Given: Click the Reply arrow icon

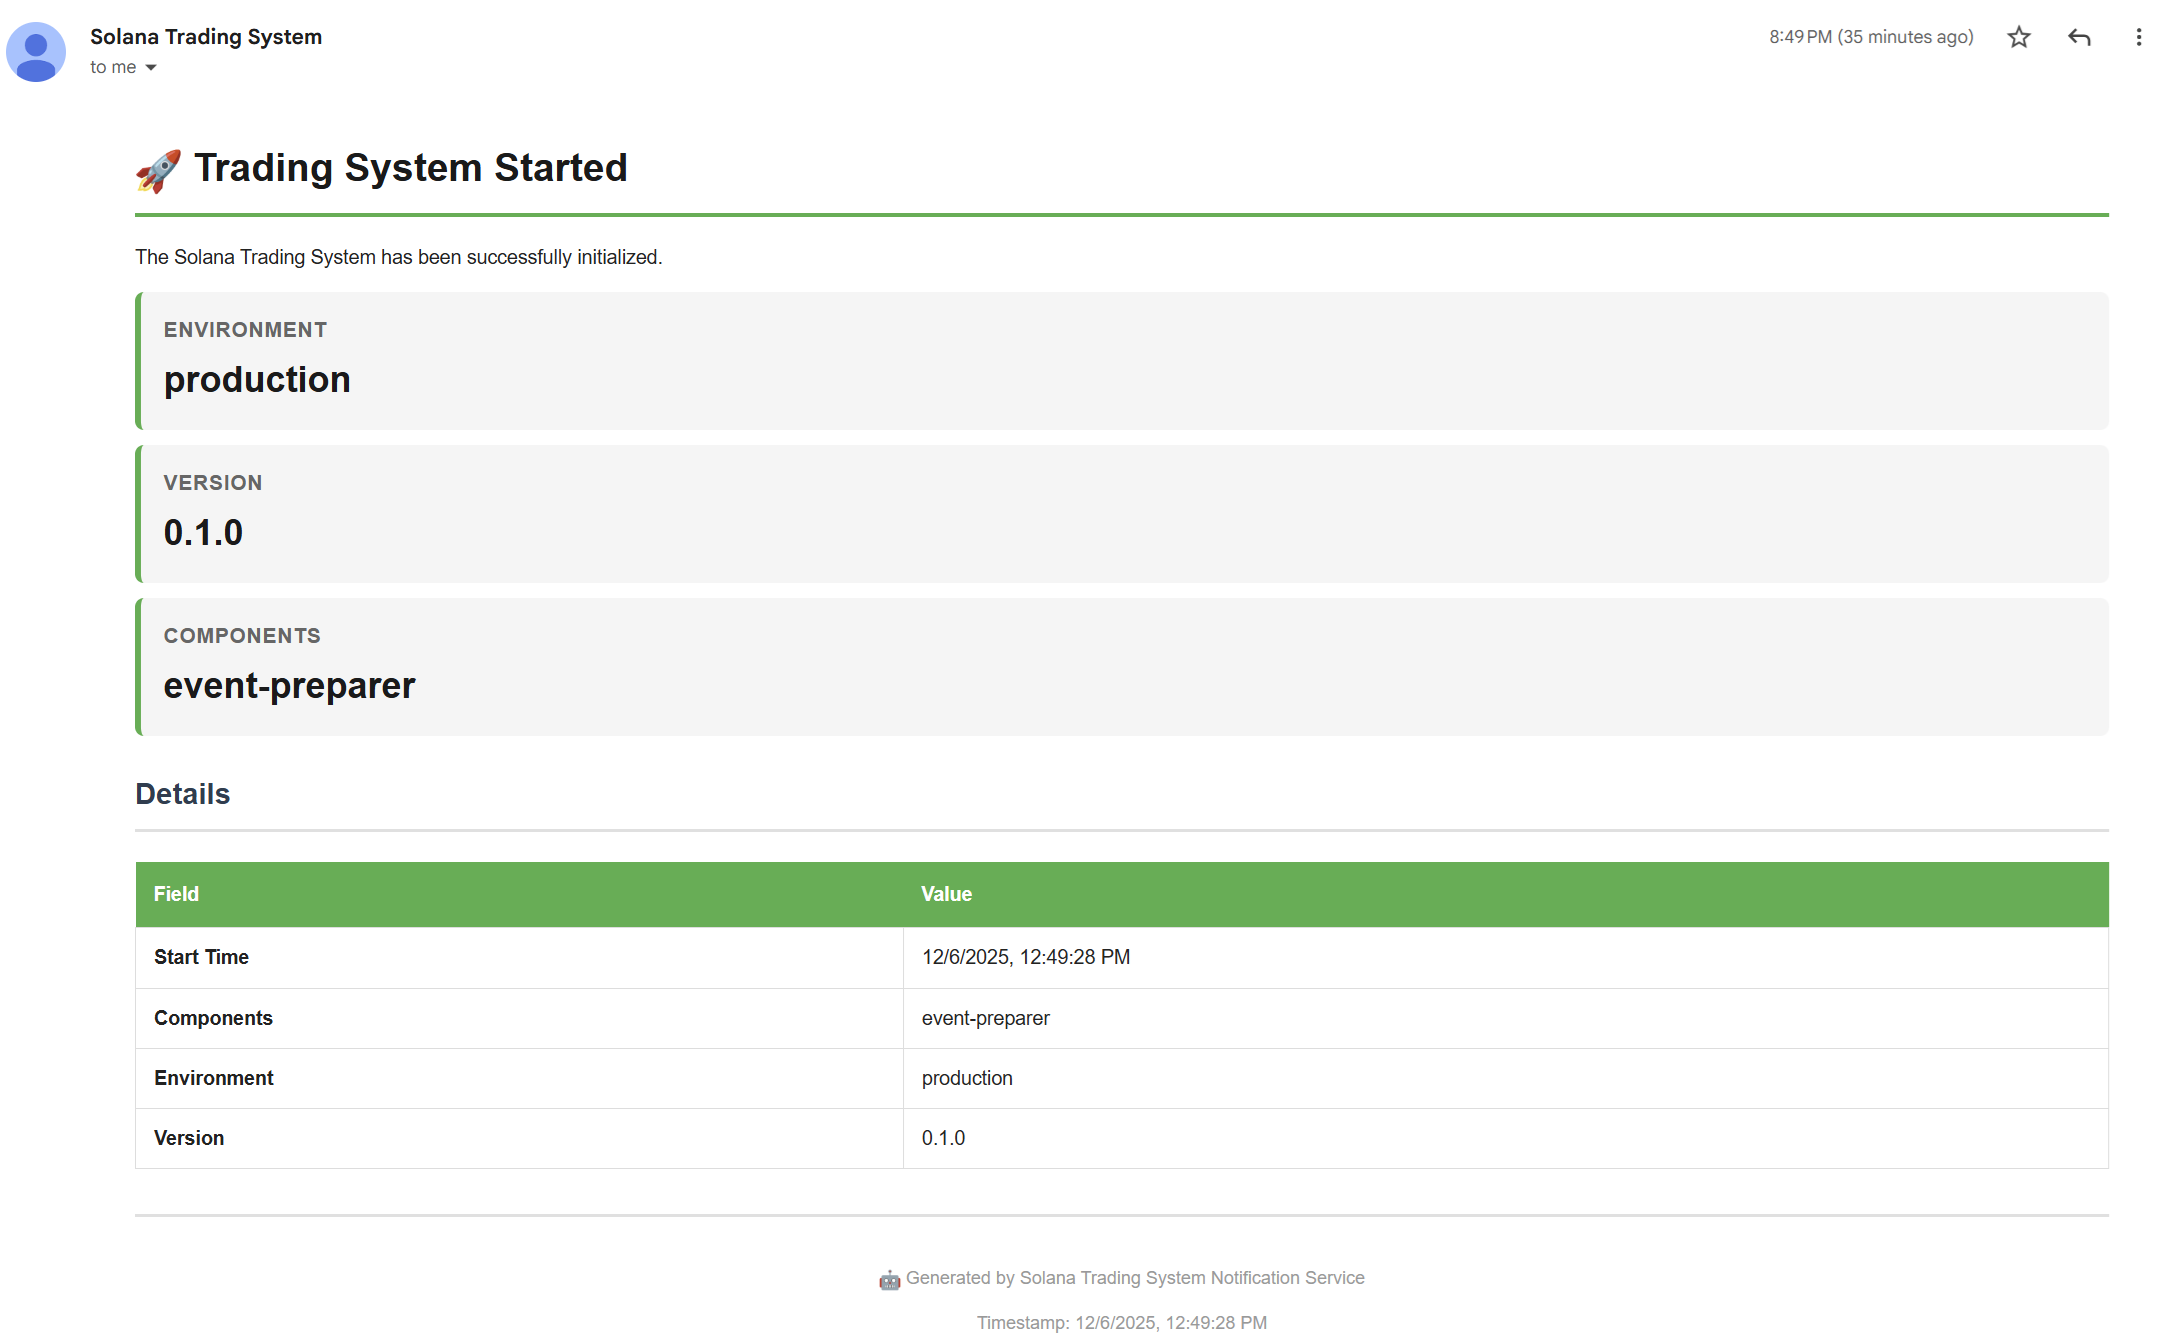Looking at the screenshot, I should click(2079, 37).
